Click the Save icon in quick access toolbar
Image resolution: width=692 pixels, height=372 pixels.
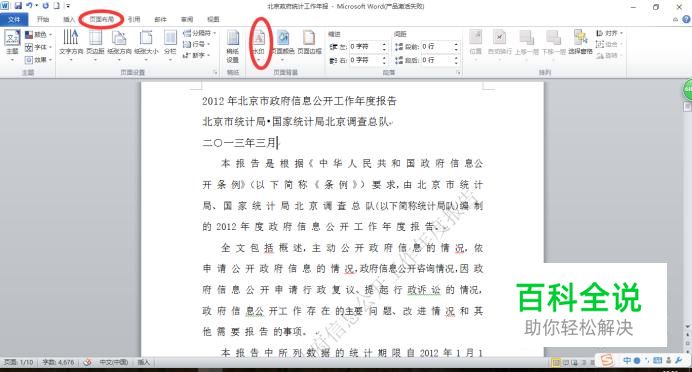(18, 6)
